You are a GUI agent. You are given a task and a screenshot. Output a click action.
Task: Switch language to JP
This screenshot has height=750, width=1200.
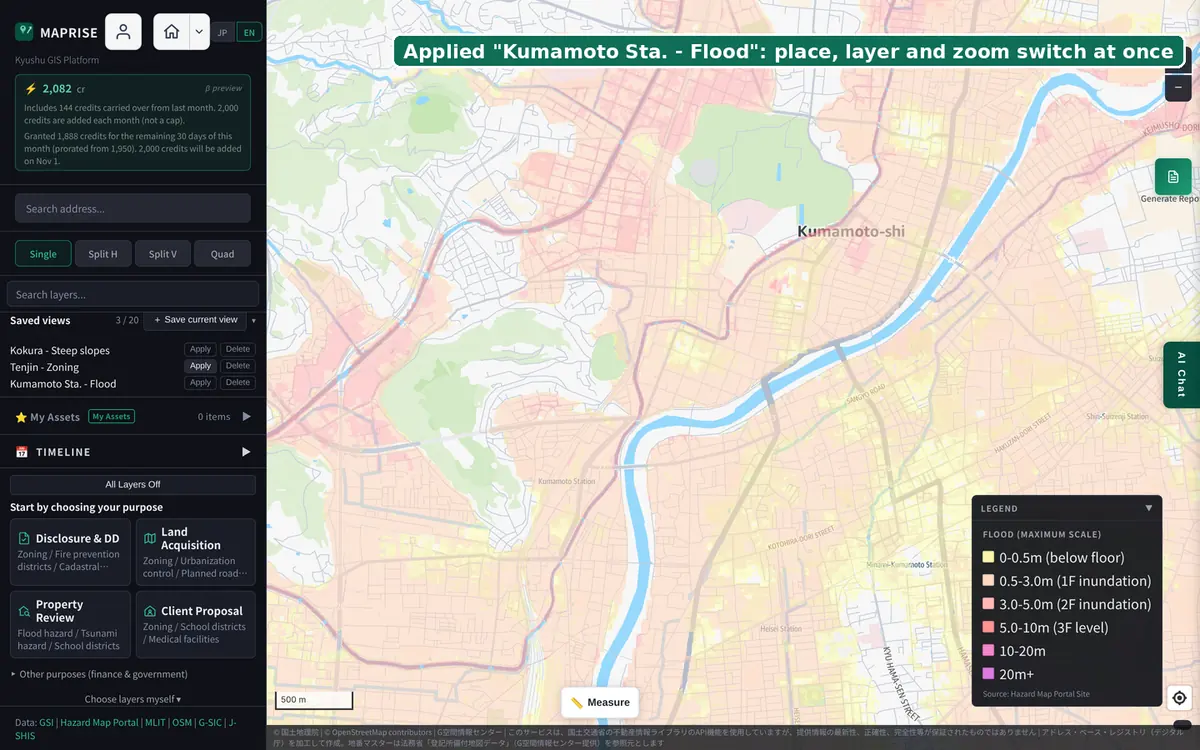click(x=222, y=32)
